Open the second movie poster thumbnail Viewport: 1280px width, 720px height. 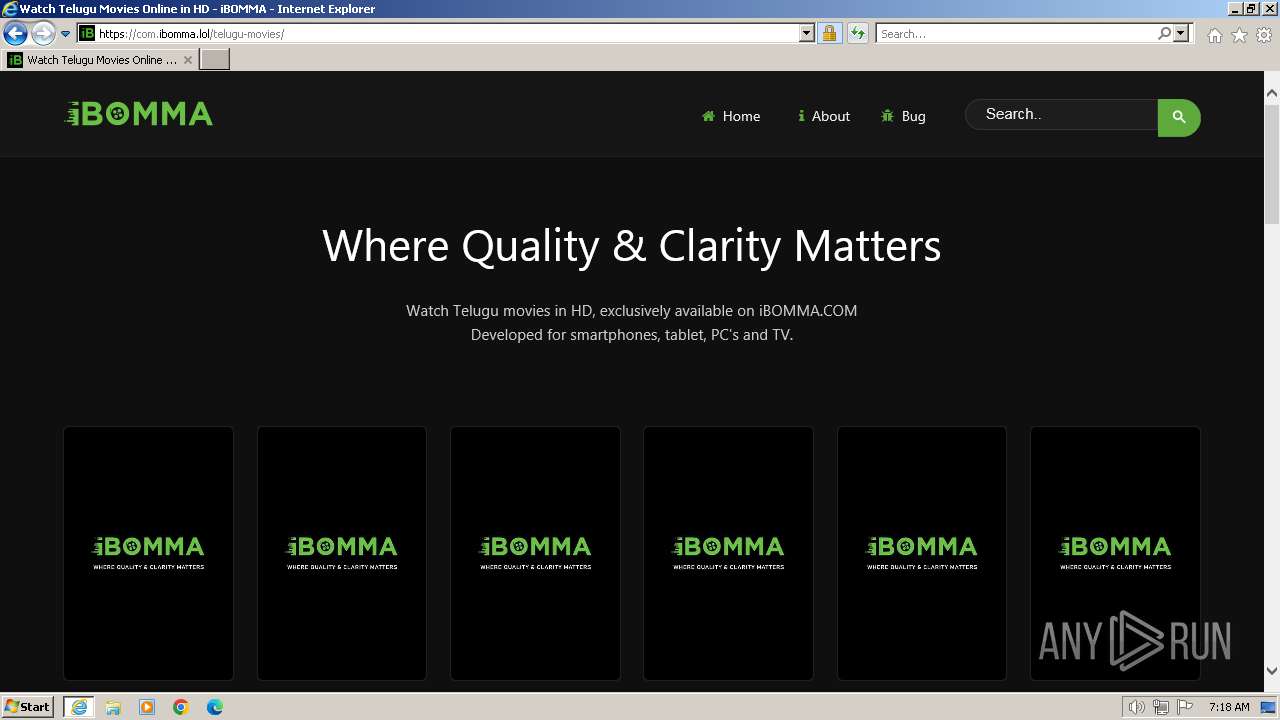(x=342, y=553)
